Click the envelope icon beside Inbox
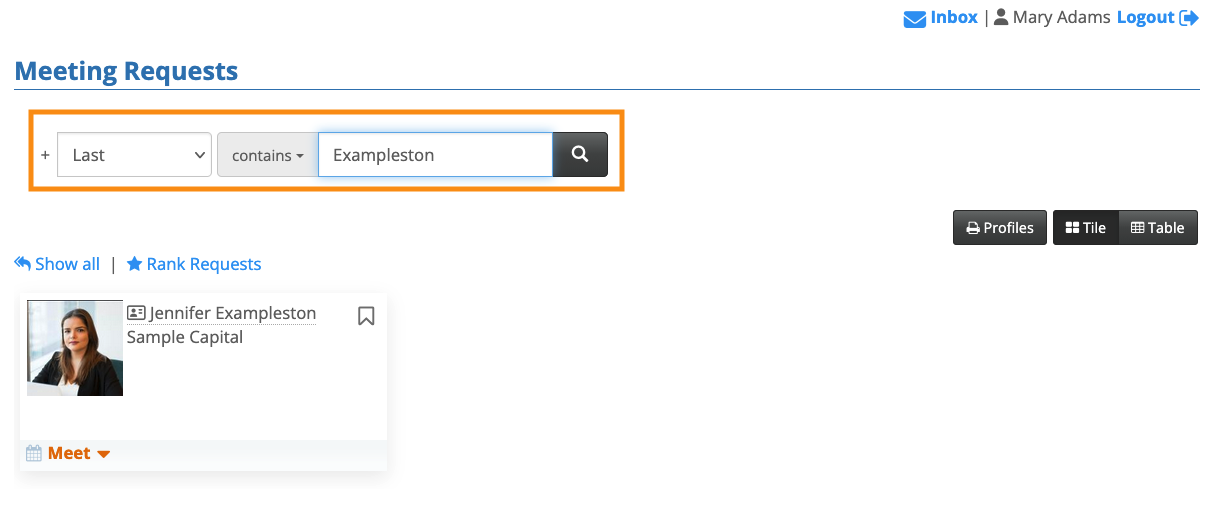This screenshot has width=1217, height=510. 914,18
